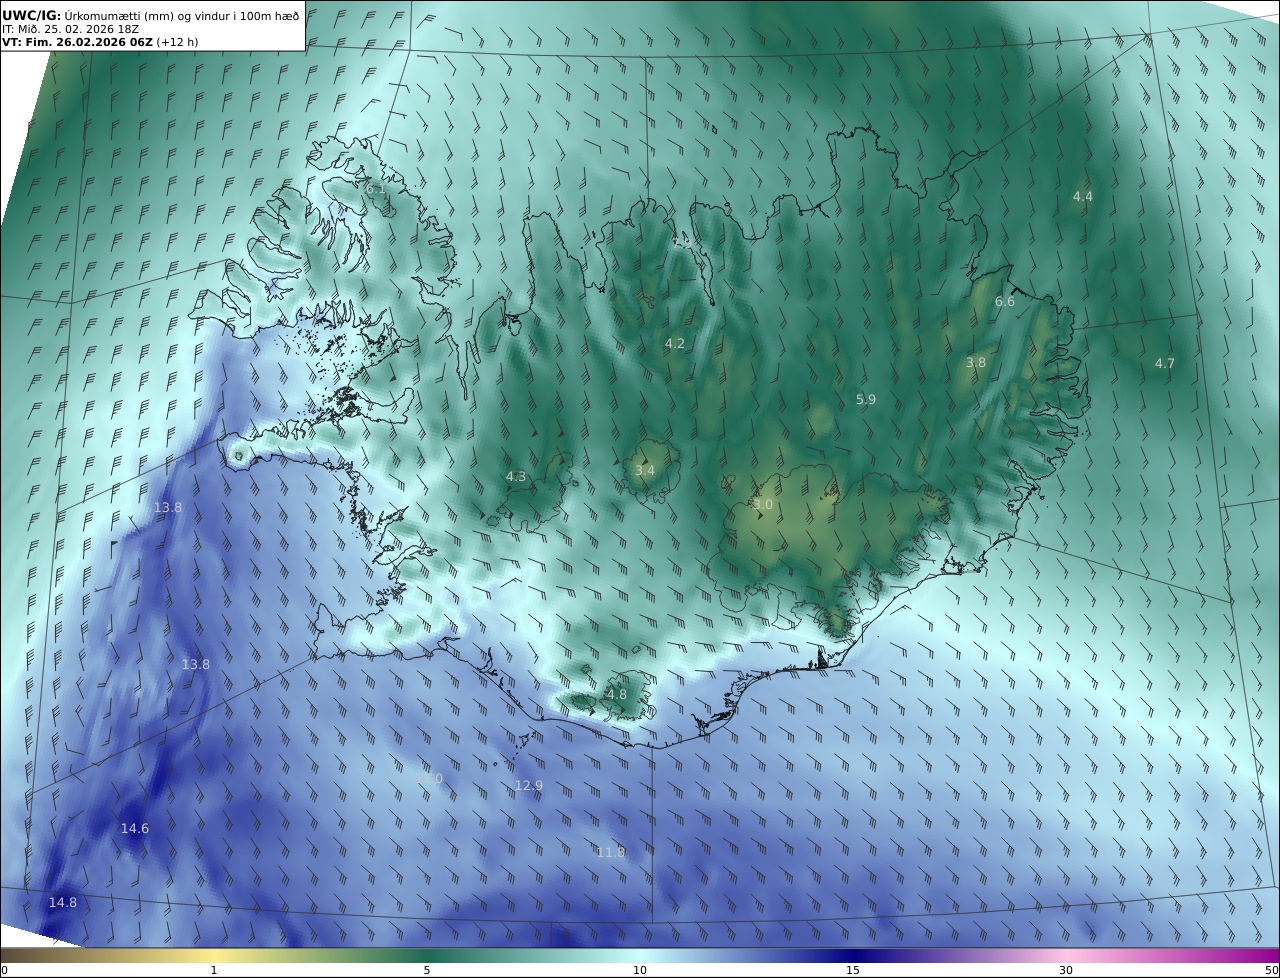Screen dimensions: 1280x978
Task: Click the 11.8 value over the sea
Action: (x=611, y=853)
